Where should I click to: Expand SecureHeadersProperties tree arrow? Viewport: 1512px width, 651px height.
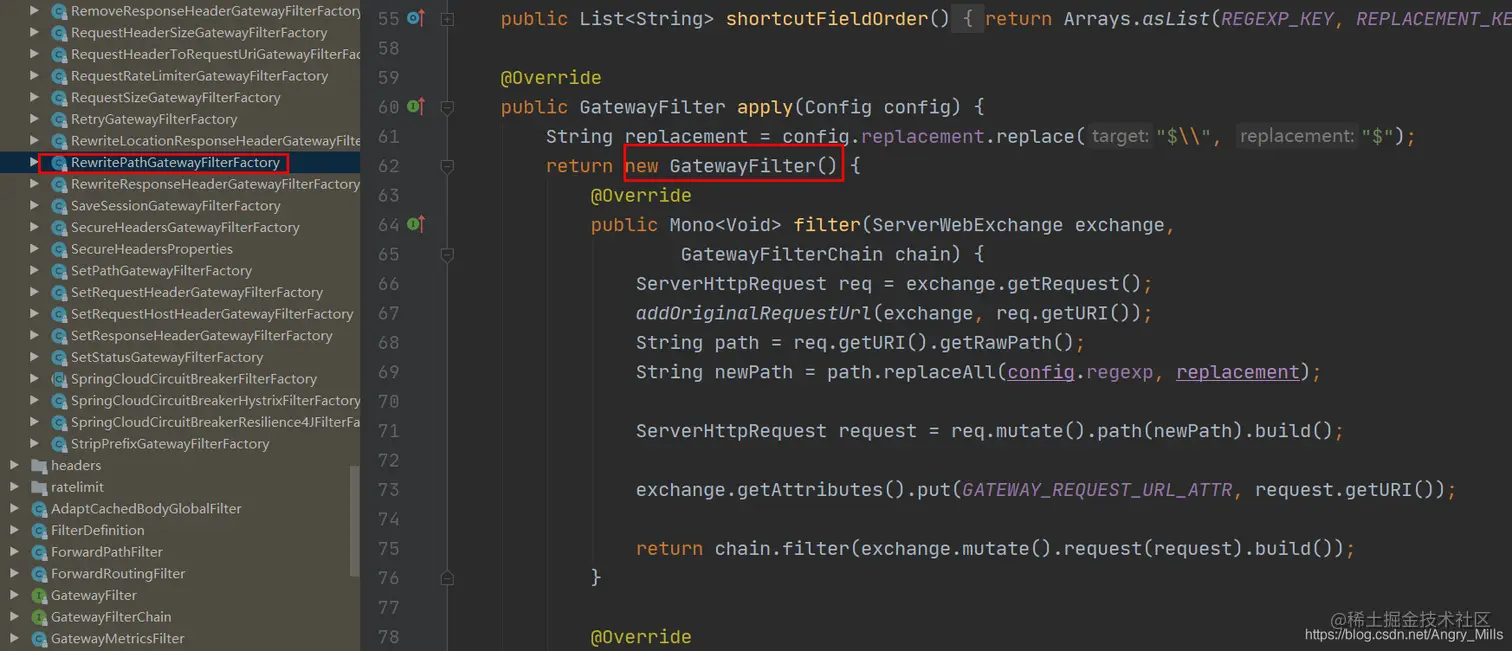(x=36, y=249)
